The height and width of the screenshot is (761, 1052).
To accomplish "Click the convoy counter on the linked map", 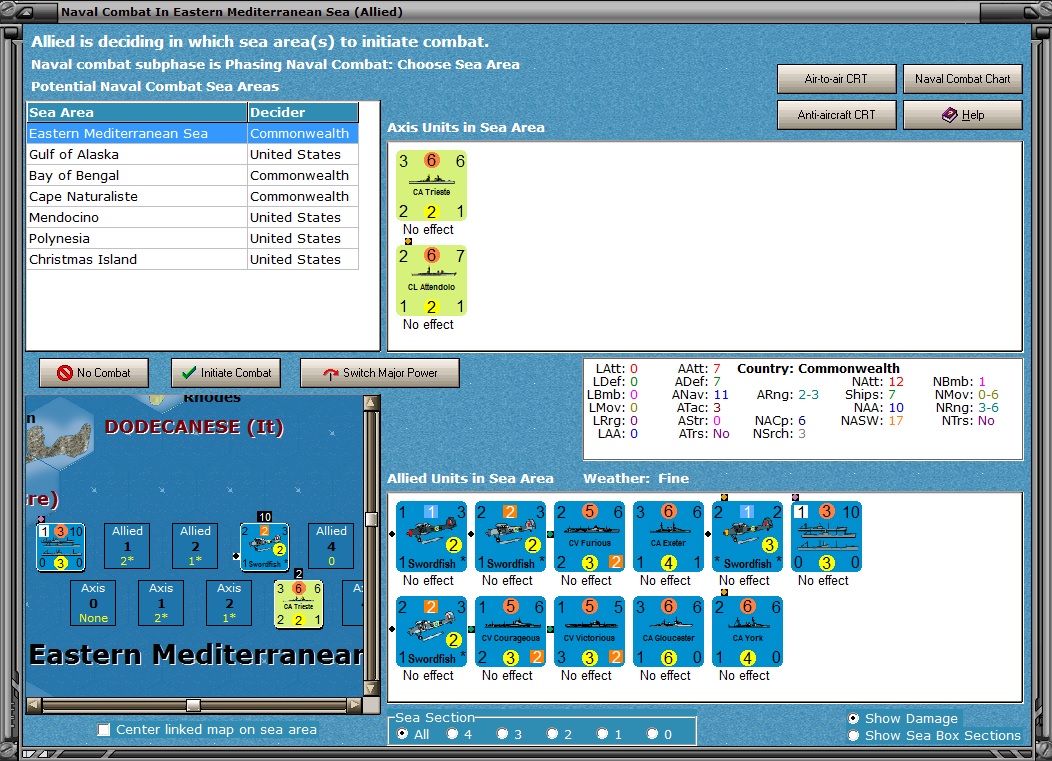I will click(x=60, y=547).
